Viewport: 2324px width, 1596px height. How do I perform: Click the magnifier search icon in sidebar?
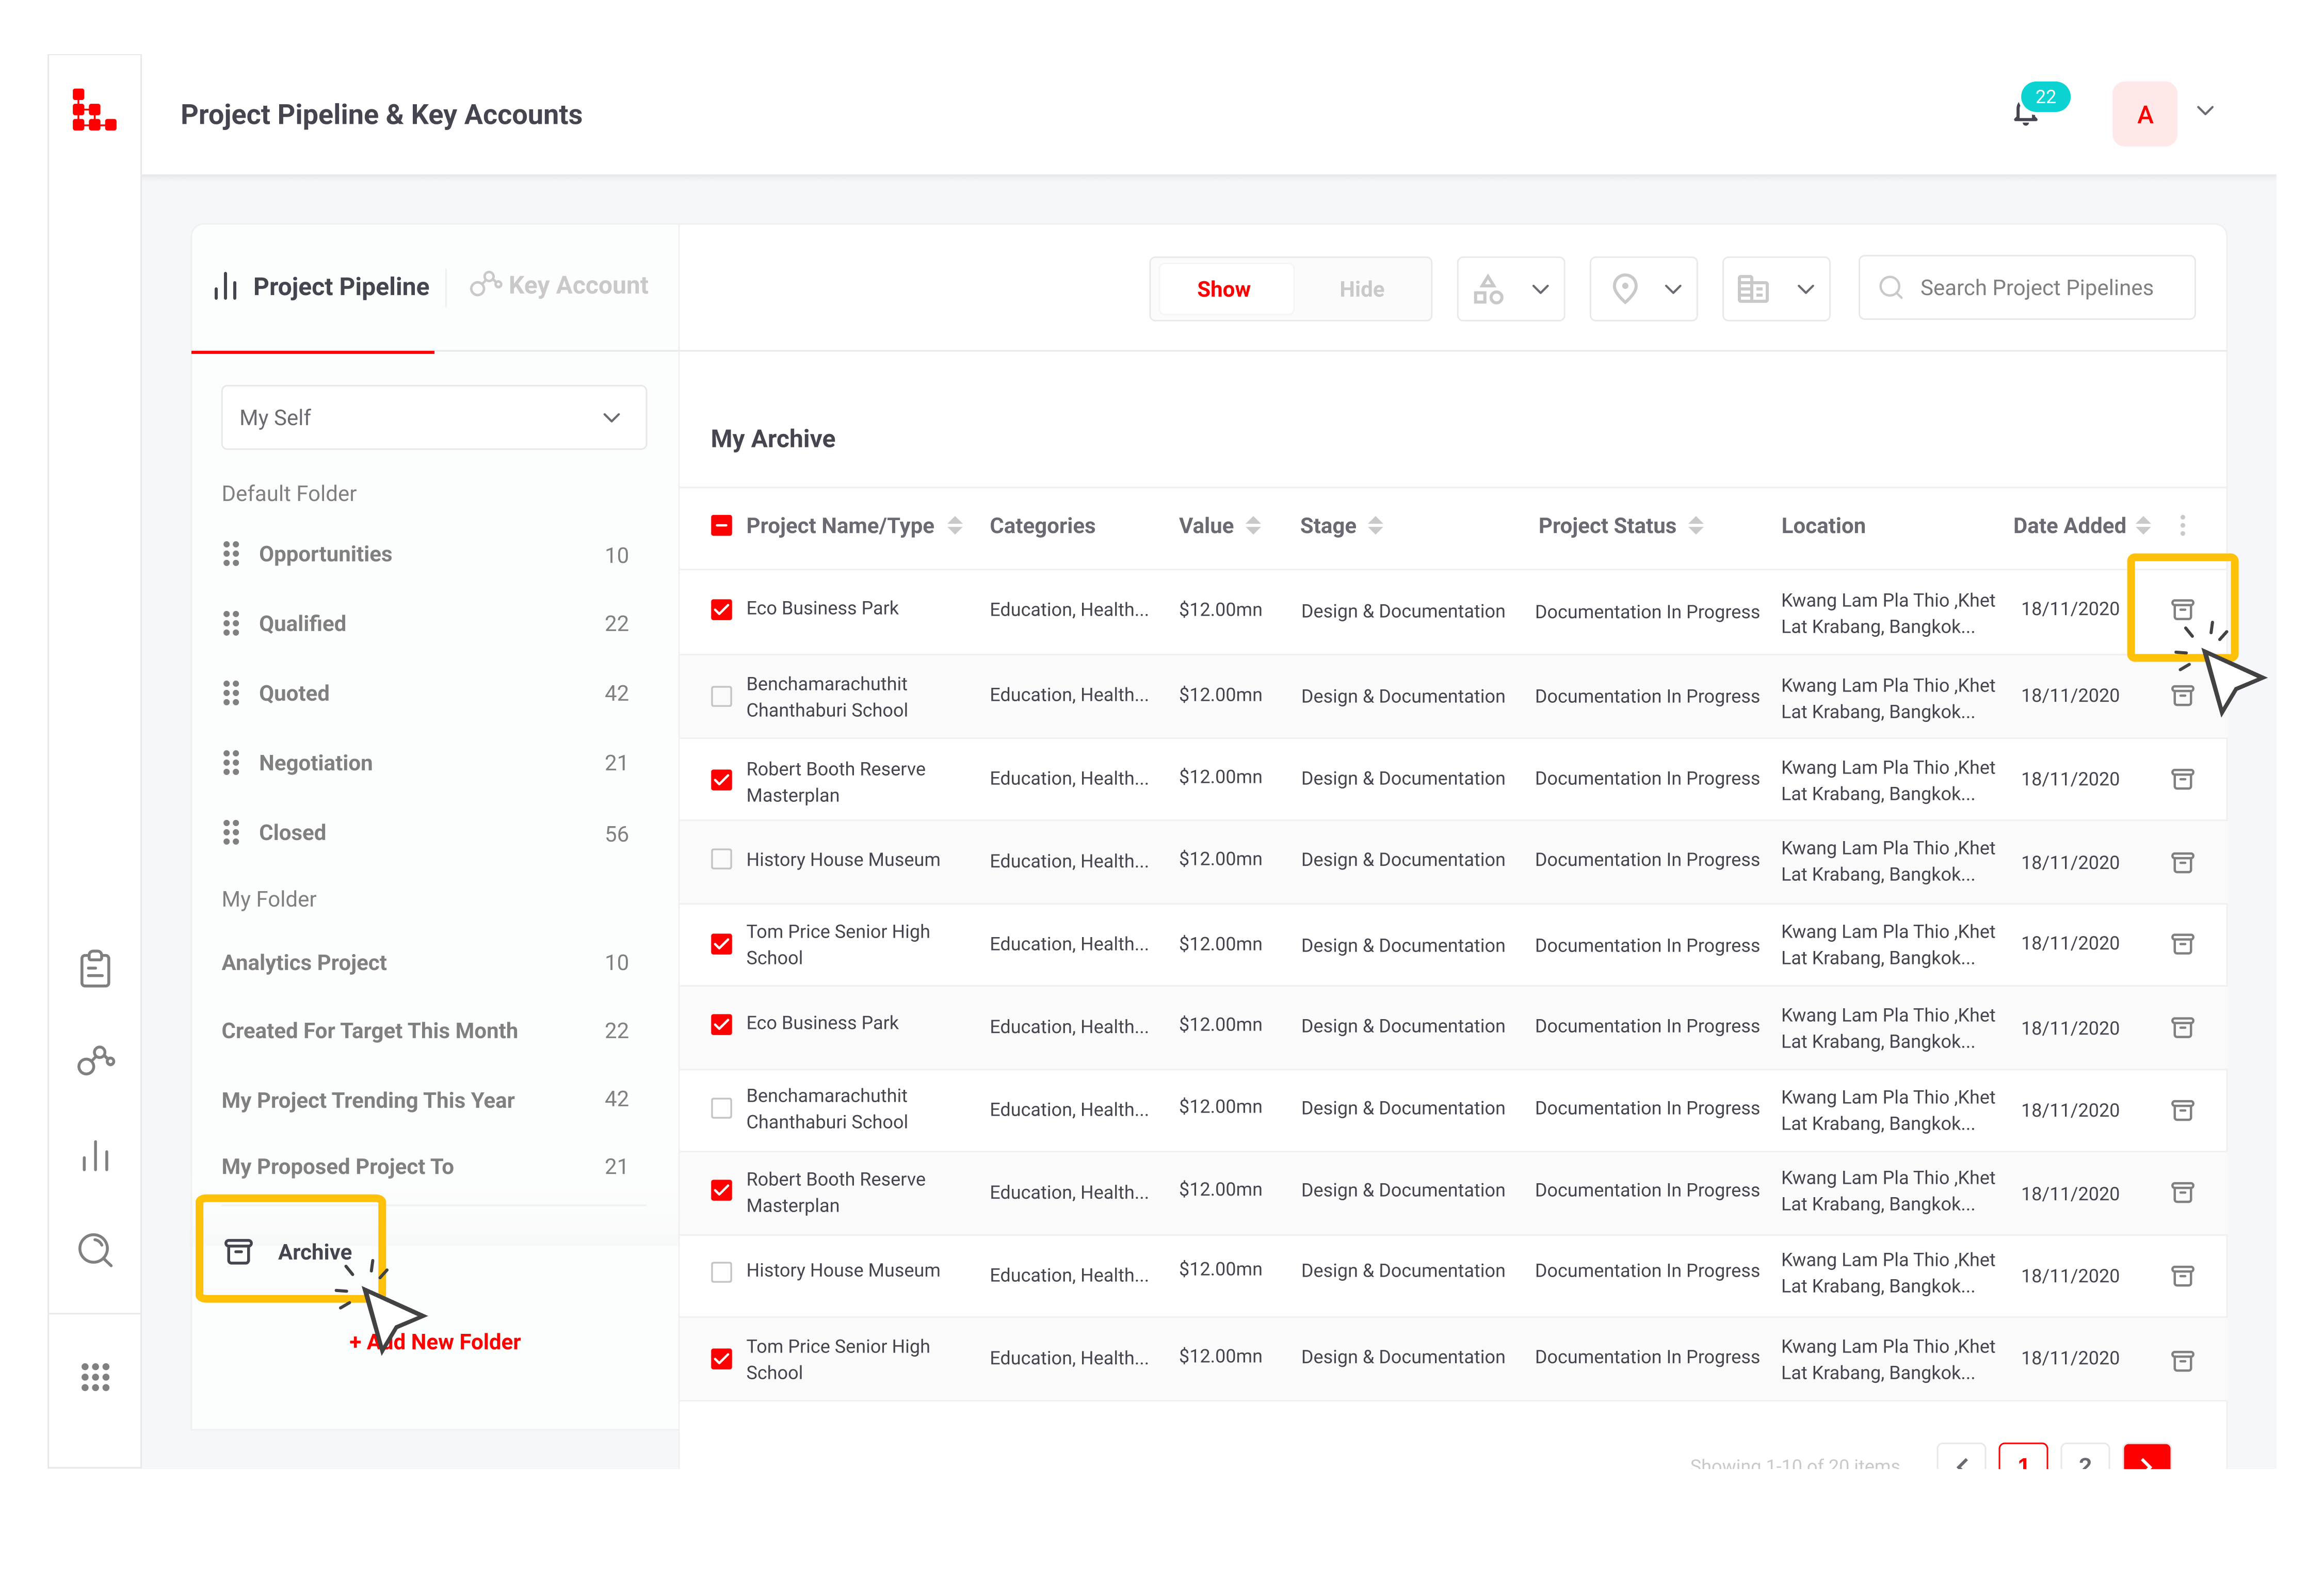click(95, 1250)
